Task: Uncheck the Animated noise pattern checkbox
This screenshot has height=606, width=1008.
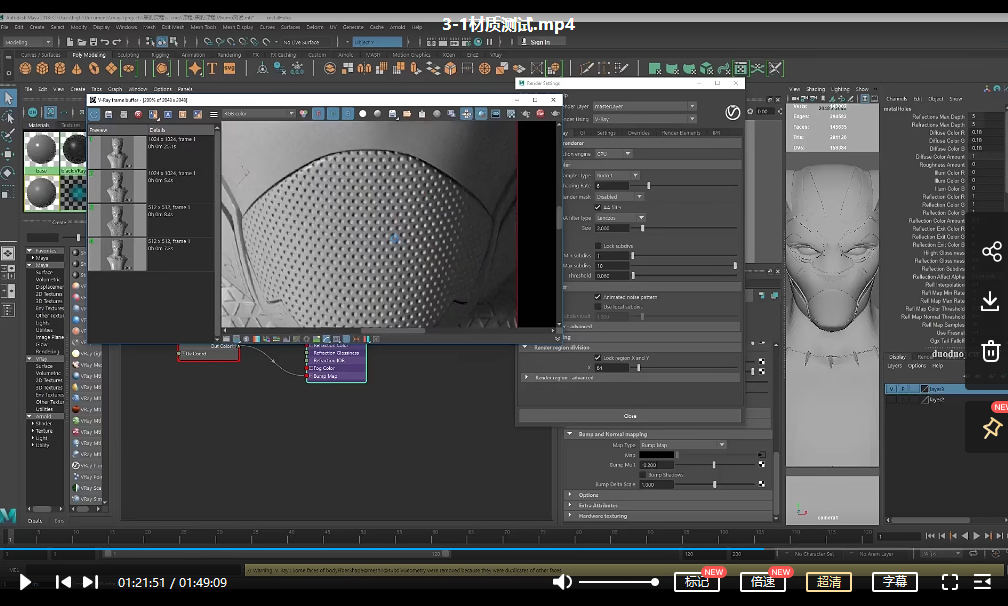Action: [x=598, y=297]
